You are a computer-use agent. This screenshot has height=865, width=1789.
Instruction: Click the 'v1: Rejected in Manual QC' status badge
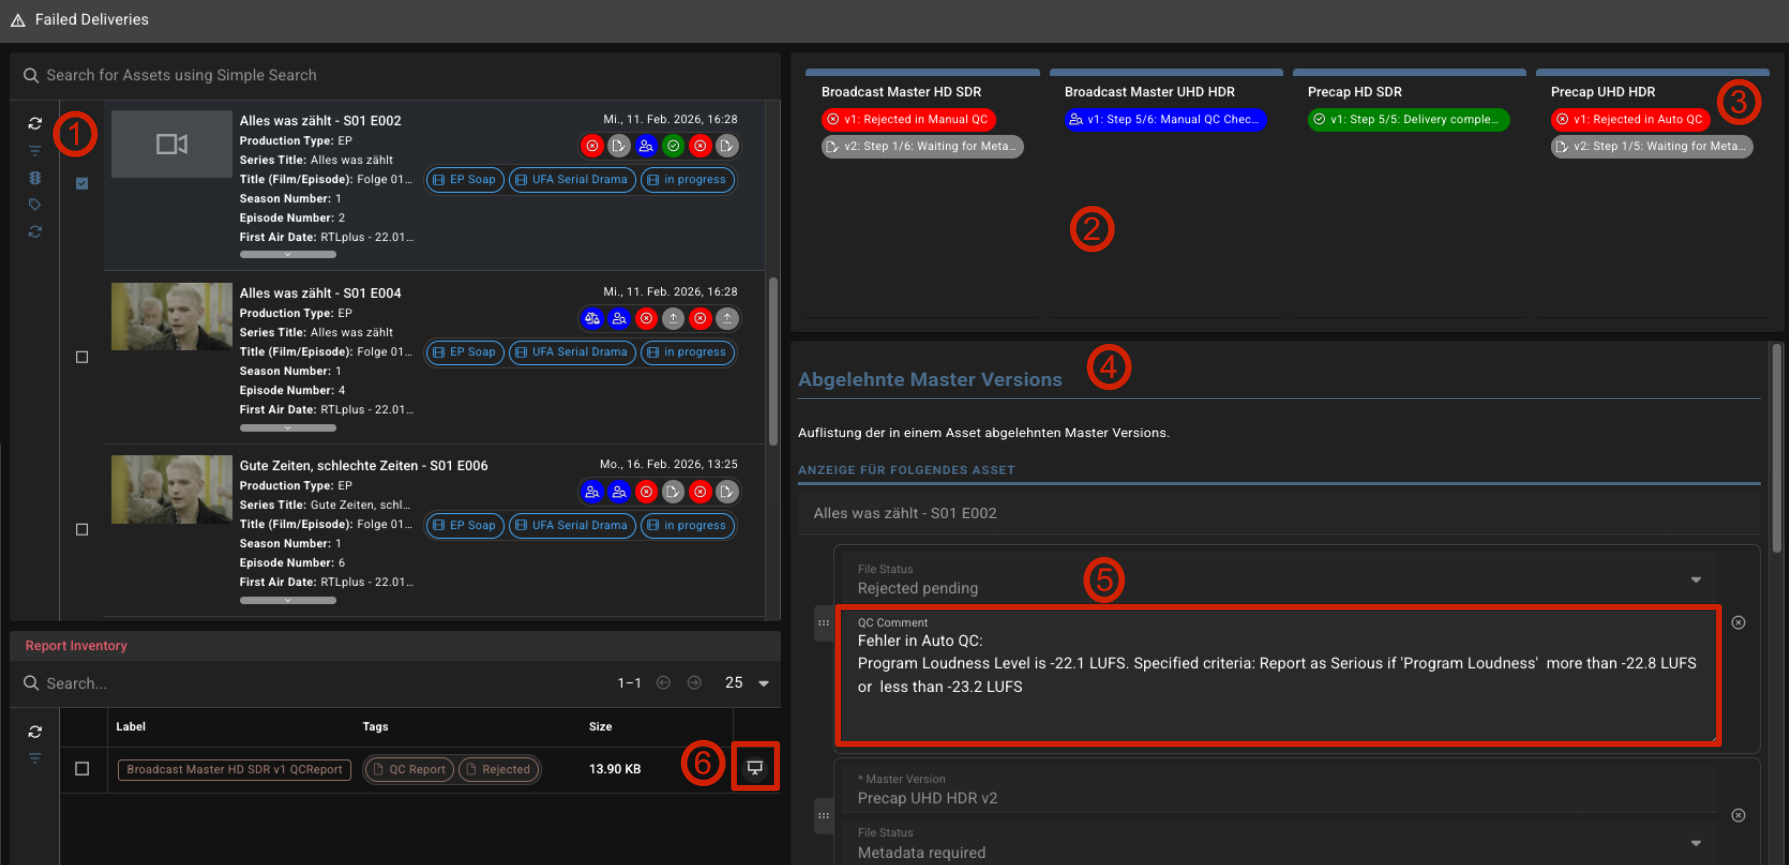point(908,119)
